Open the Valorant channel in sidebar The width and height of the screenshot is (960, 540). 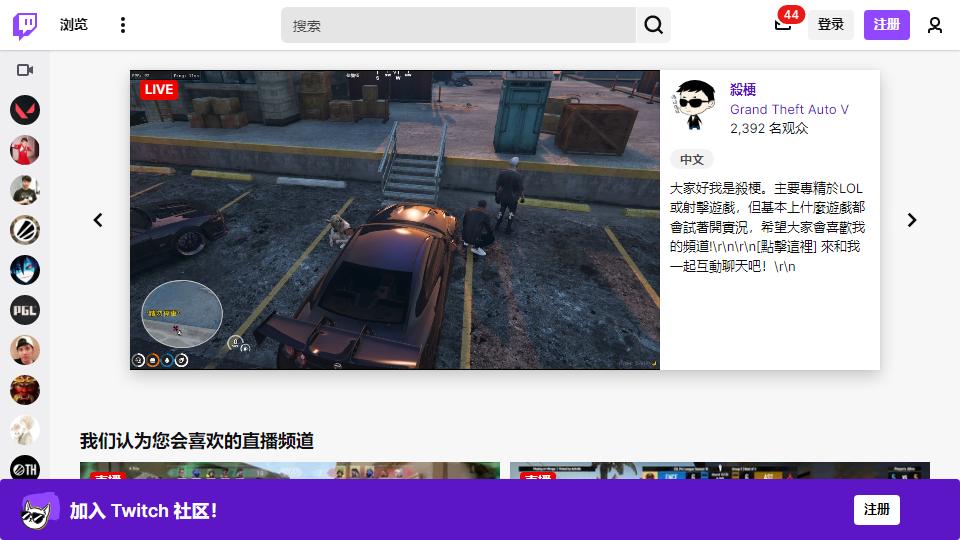pos(25,110)
